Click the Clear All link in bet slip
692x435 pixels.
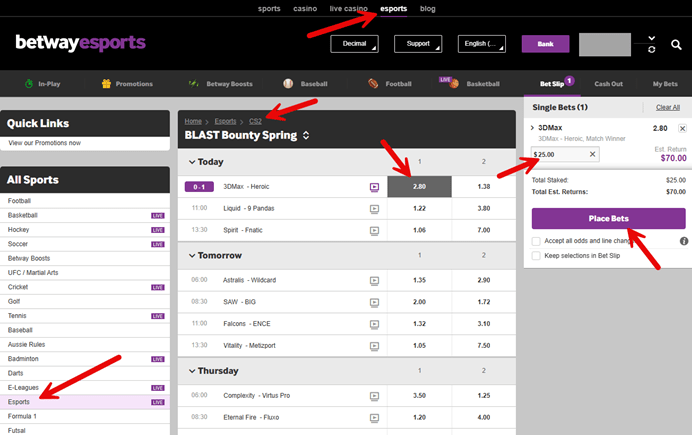click(x=667, y=107)
